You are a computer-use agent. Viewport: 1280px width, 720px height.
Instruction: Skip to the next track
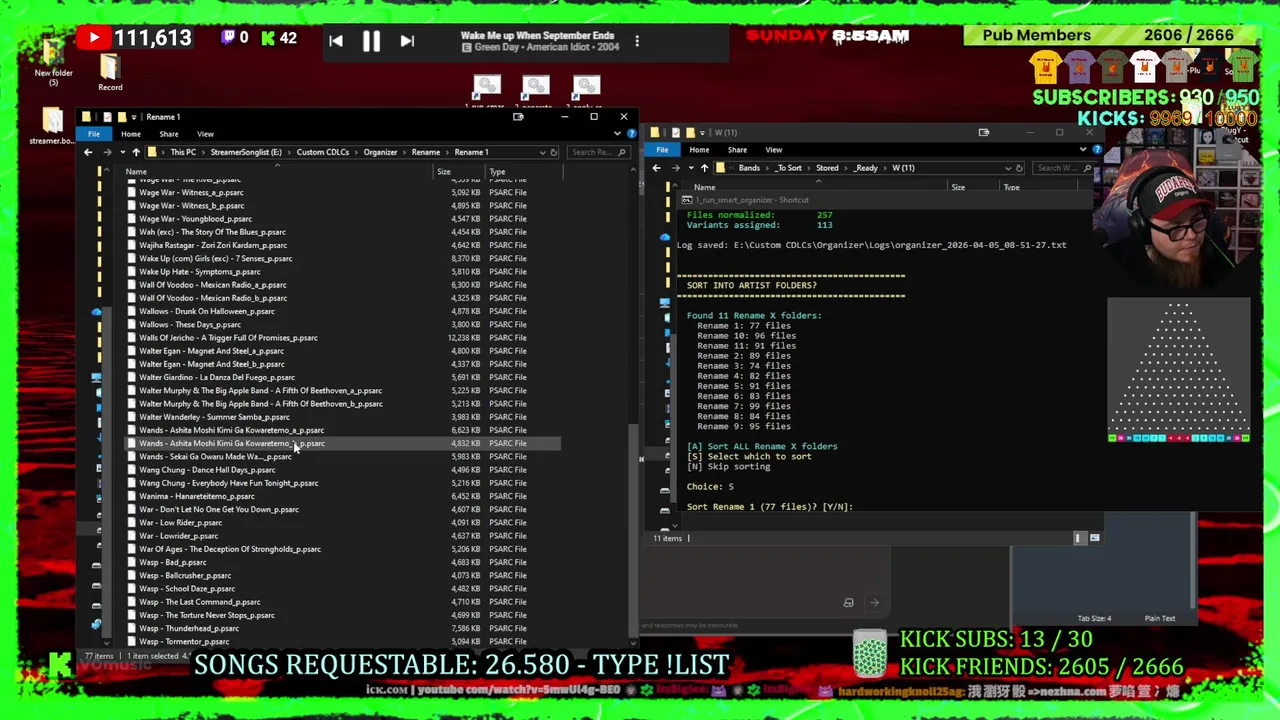pos(406,41)
